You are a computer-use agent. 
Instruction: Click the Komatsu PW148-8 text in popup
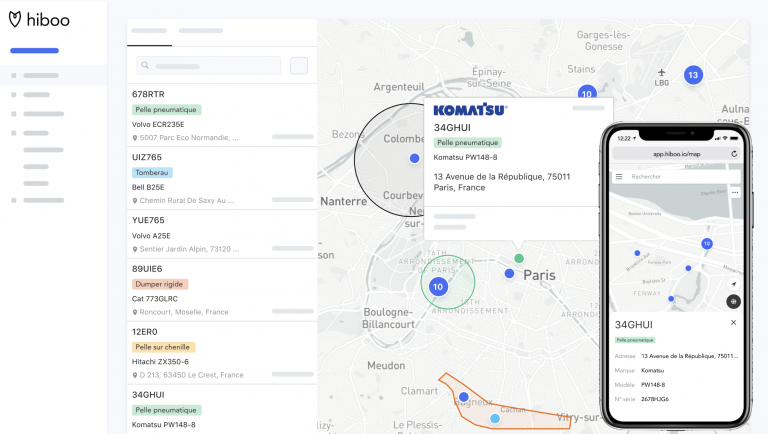[x=465, y=157]
